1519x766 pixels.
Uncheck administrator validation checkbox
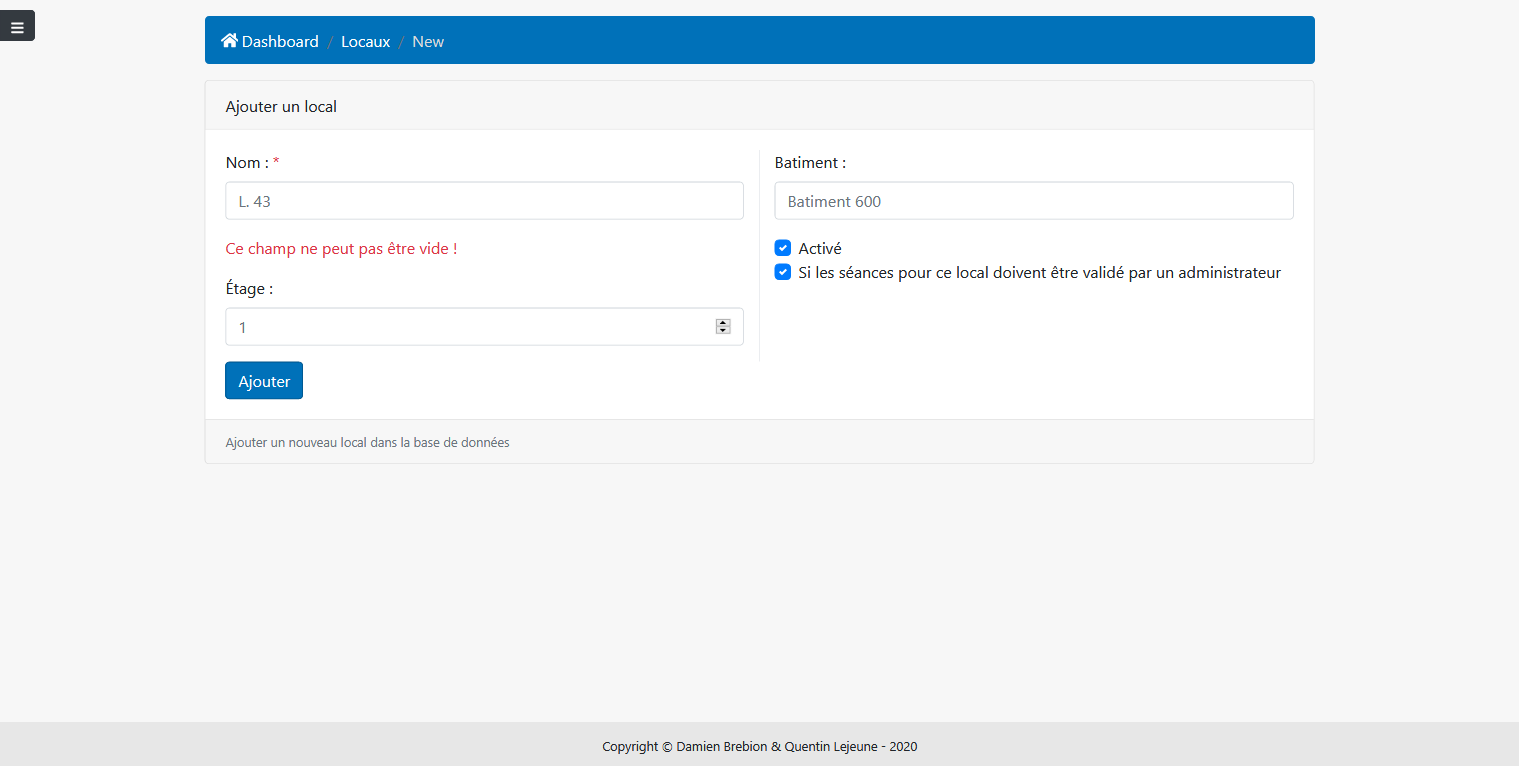click(783, 272)
